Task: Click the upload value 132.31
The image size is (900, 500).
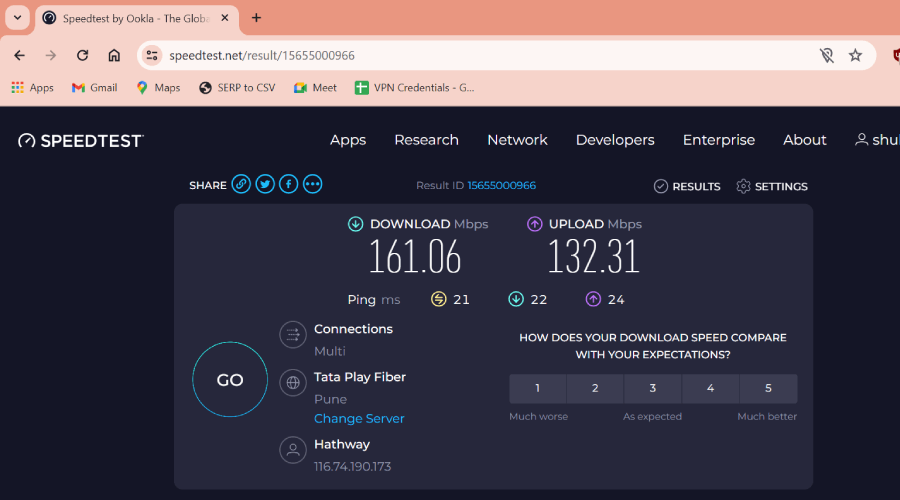Action: (x=593, y=257)
